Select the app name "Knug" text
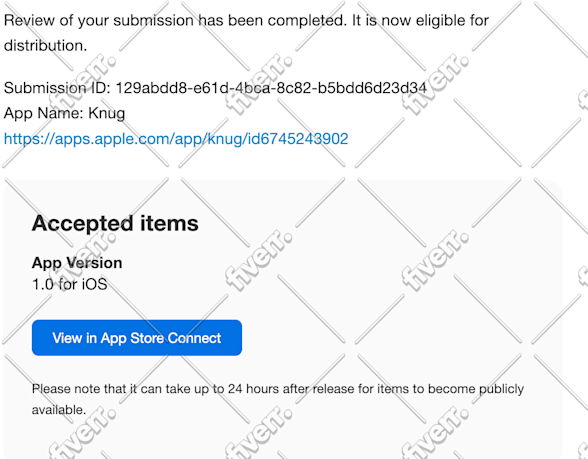588x459 pixels. (x=106, y=113)
